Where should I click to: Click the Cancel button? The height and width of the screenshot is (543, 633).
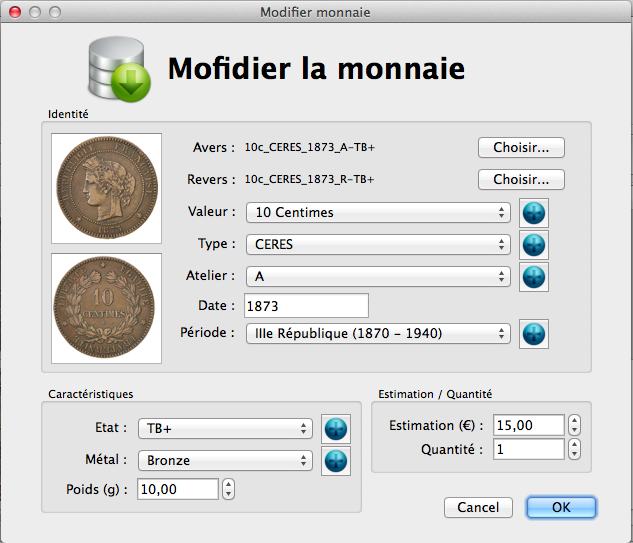(x=478, y=508)
